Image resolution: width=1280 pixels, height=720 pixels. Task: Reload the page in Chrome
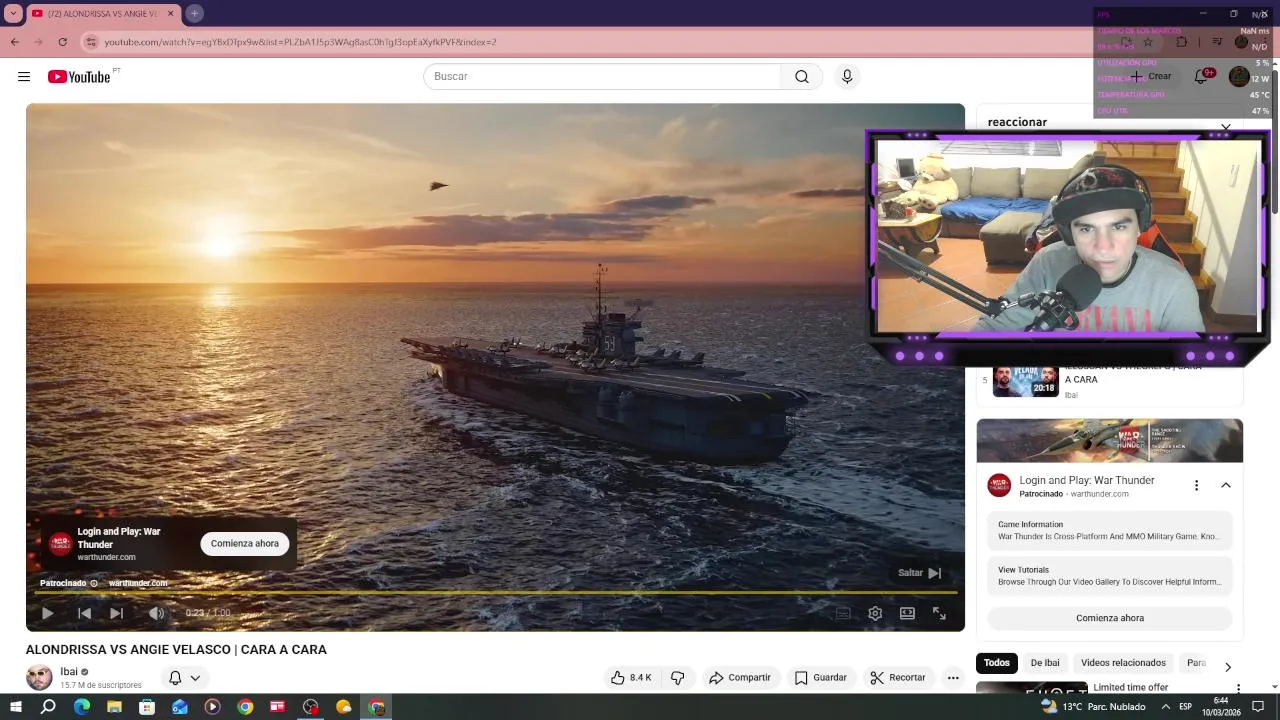(x=62, y=42)
